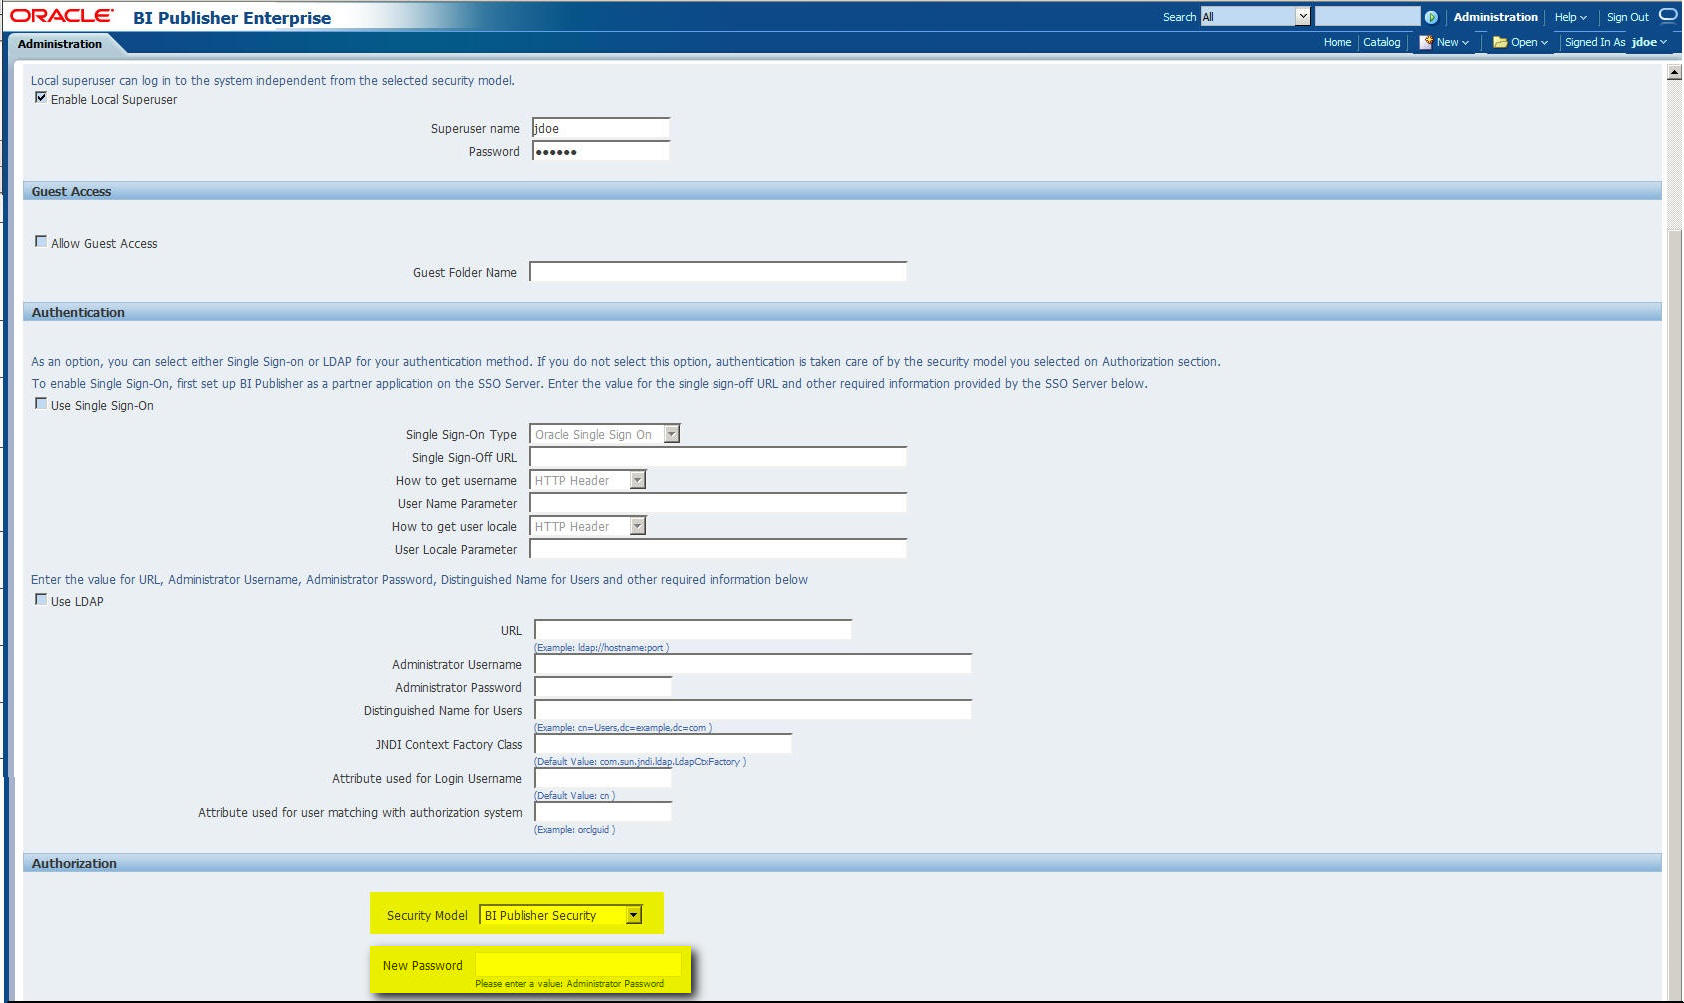This screenshot has width=1684, height=1003.
Task: Click the New Password field
Action: pos(578,964)
